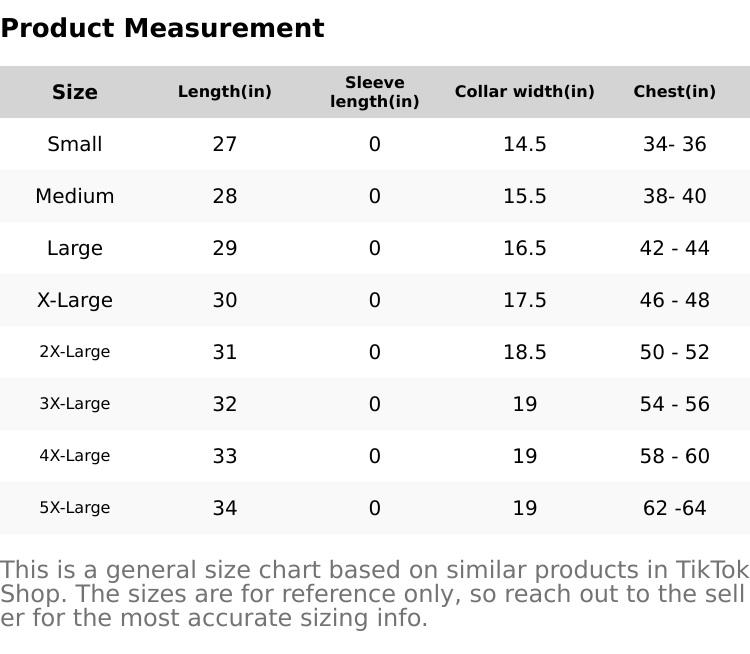Click the X-Large size row label
Screen dimensions: 750x654
point(75,300)
